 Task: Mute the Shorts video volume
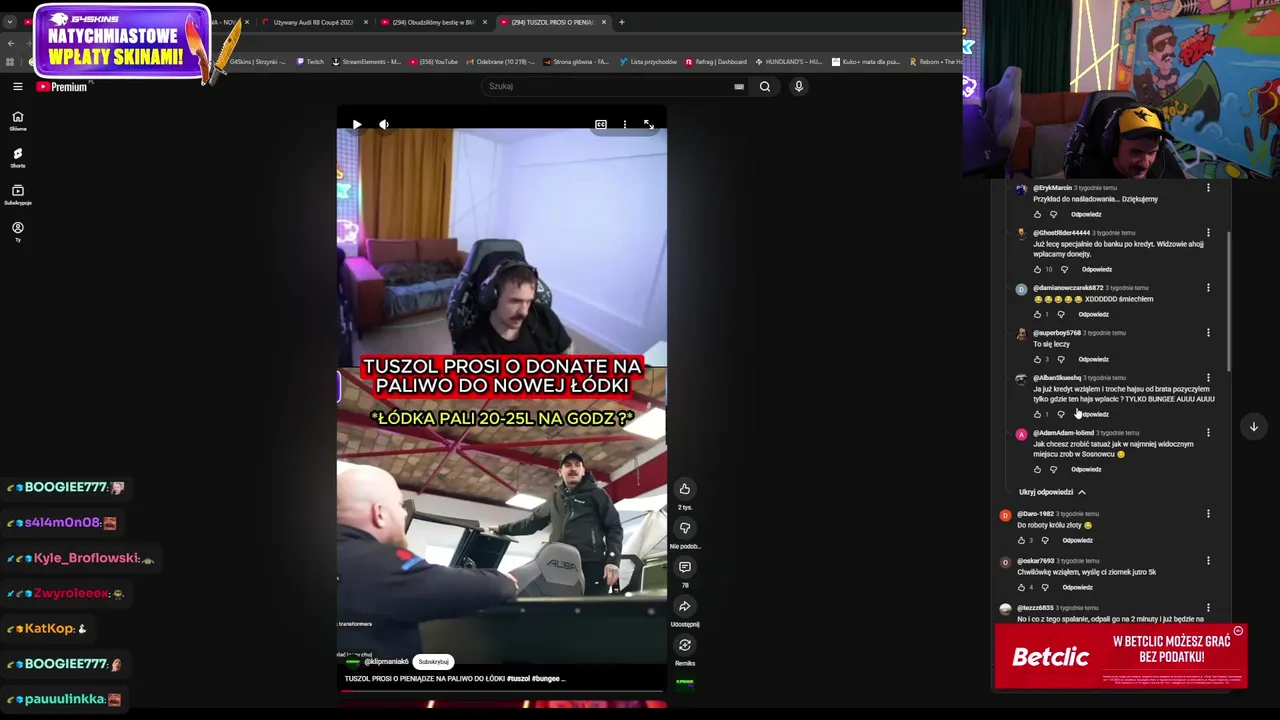click(384, 125)
